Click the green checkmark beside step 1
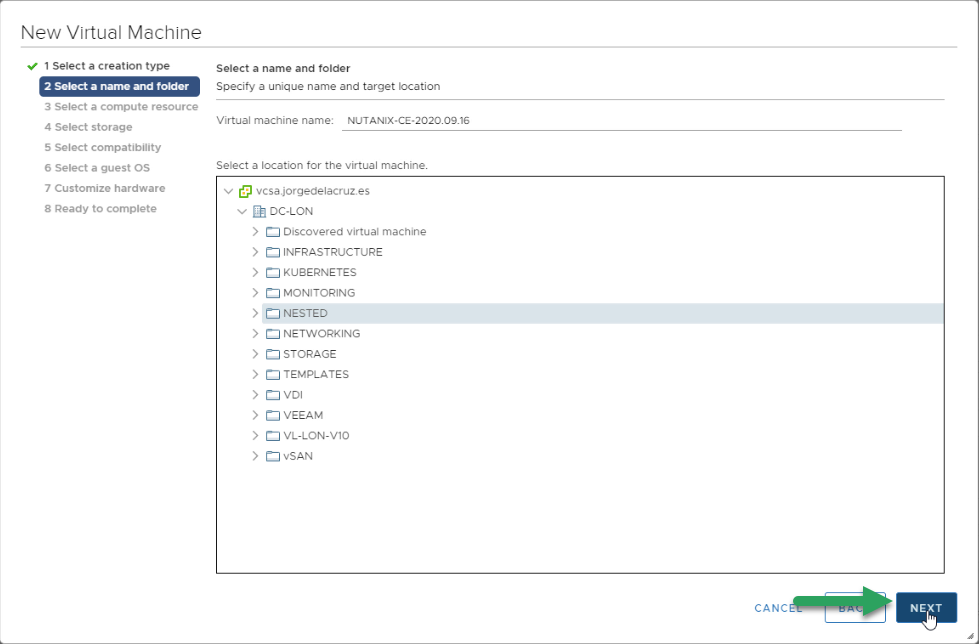 pos(32,66)
